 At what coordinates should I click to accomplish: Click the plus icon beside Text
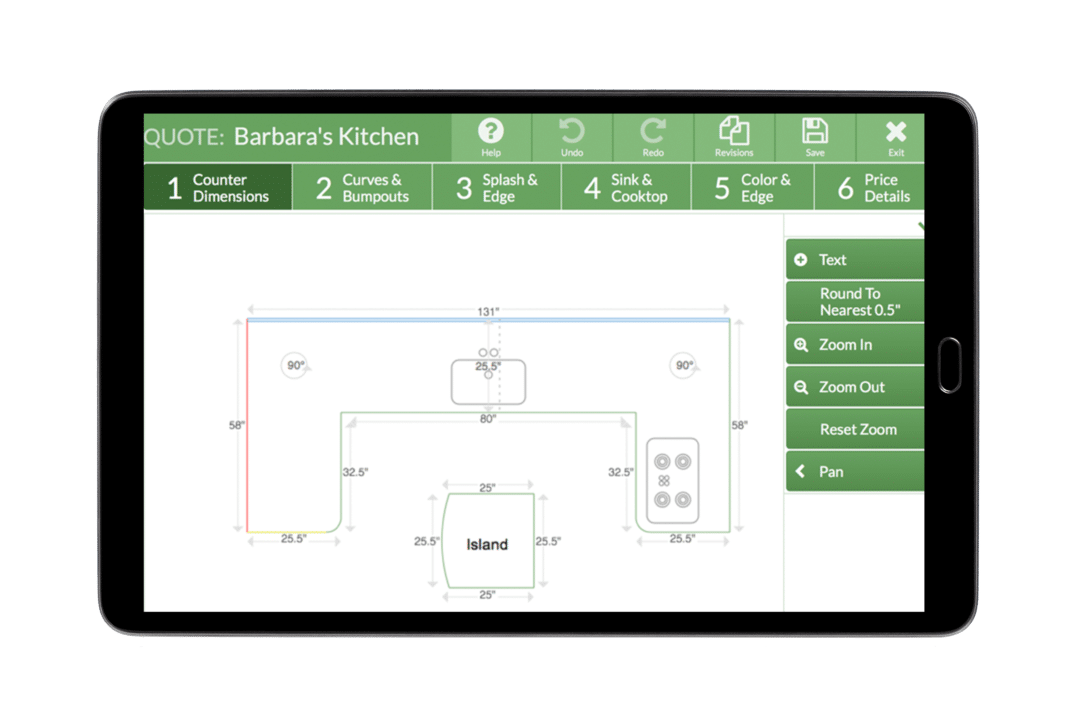click(800, 260)
